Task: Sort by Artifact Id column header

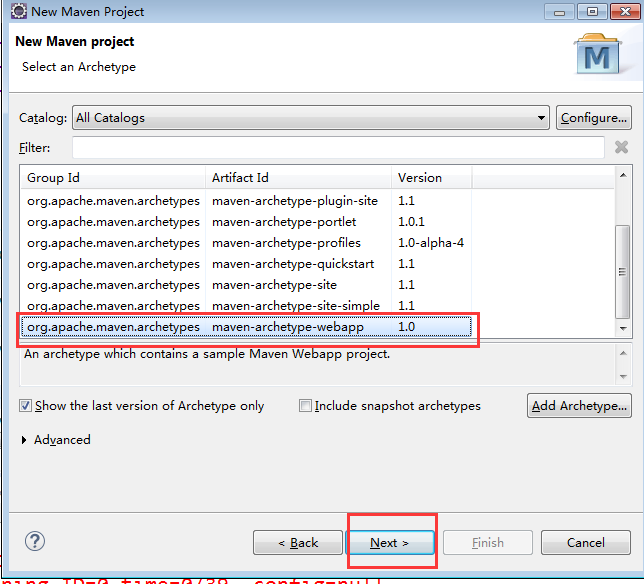Action: pyautogui.click(x=298, y=178)
